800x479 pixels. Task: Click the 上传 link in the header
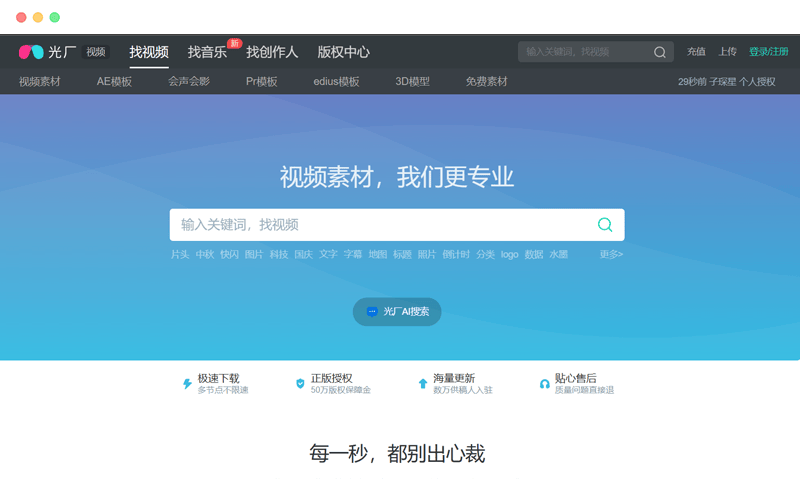728,52
